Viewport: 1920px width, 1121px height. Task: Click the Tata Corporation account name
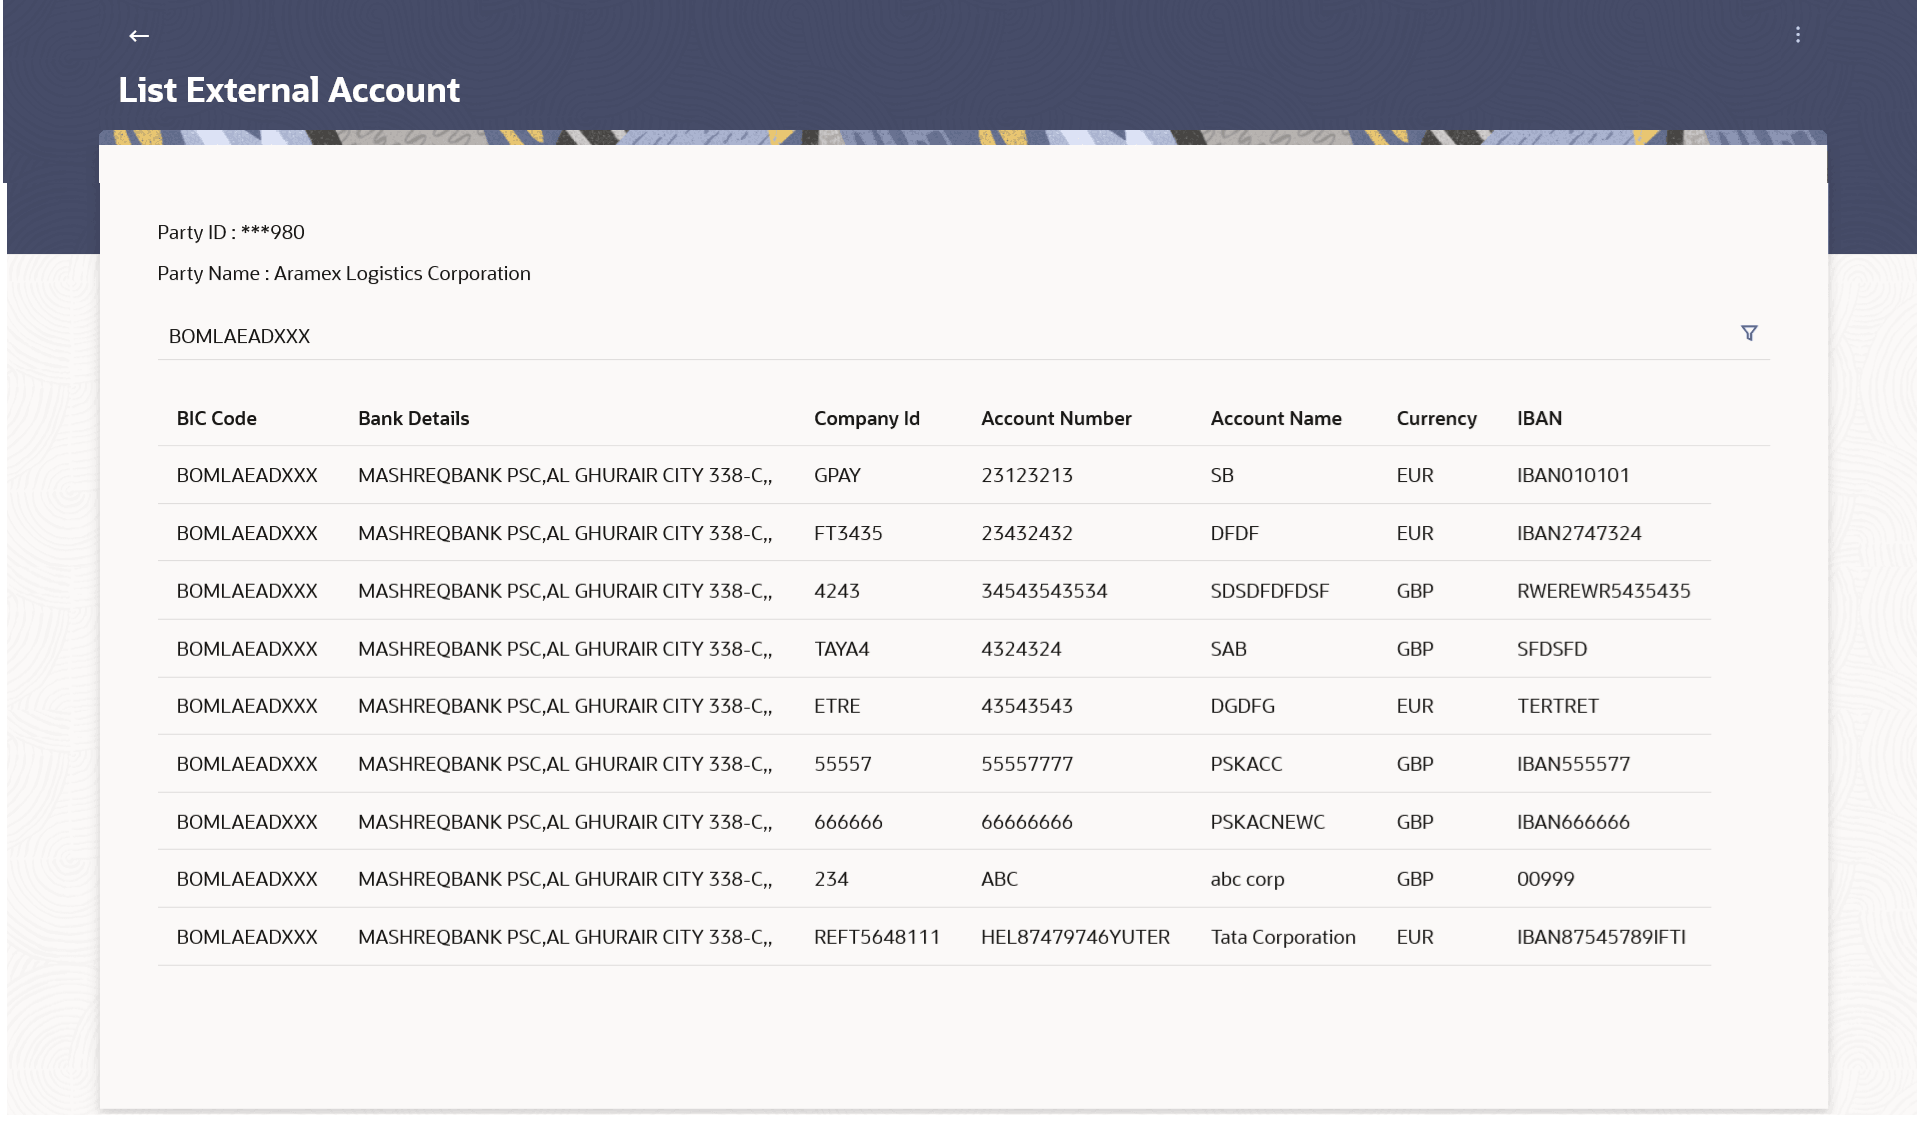click(x=1282, y=937)
